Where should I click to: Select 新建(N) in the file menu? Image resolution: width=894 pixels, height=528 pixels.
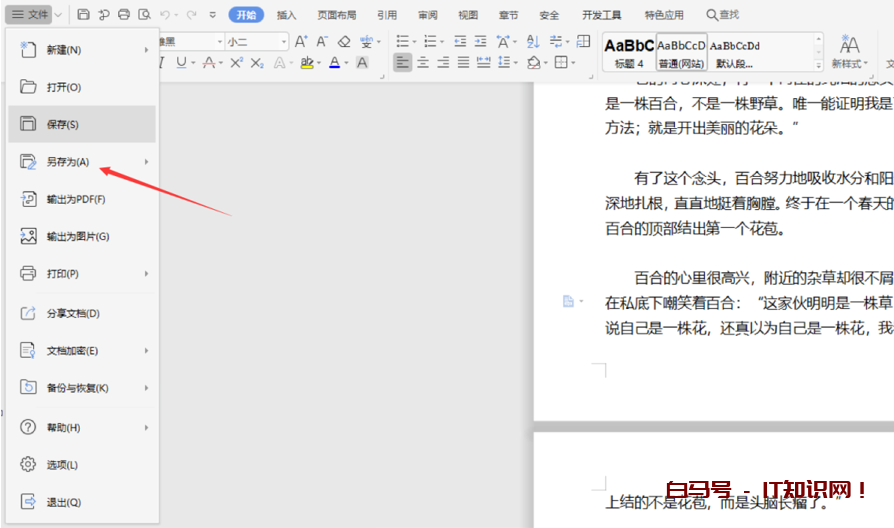[82, 50]
